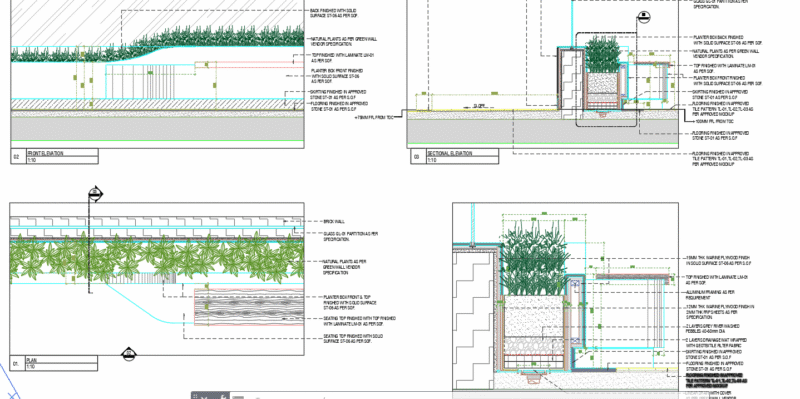Image resolution: width=800 pixels, height=399 pixels.
Task: Select the 1:10 scale under PLAN
Action: [x=31, y=366]
